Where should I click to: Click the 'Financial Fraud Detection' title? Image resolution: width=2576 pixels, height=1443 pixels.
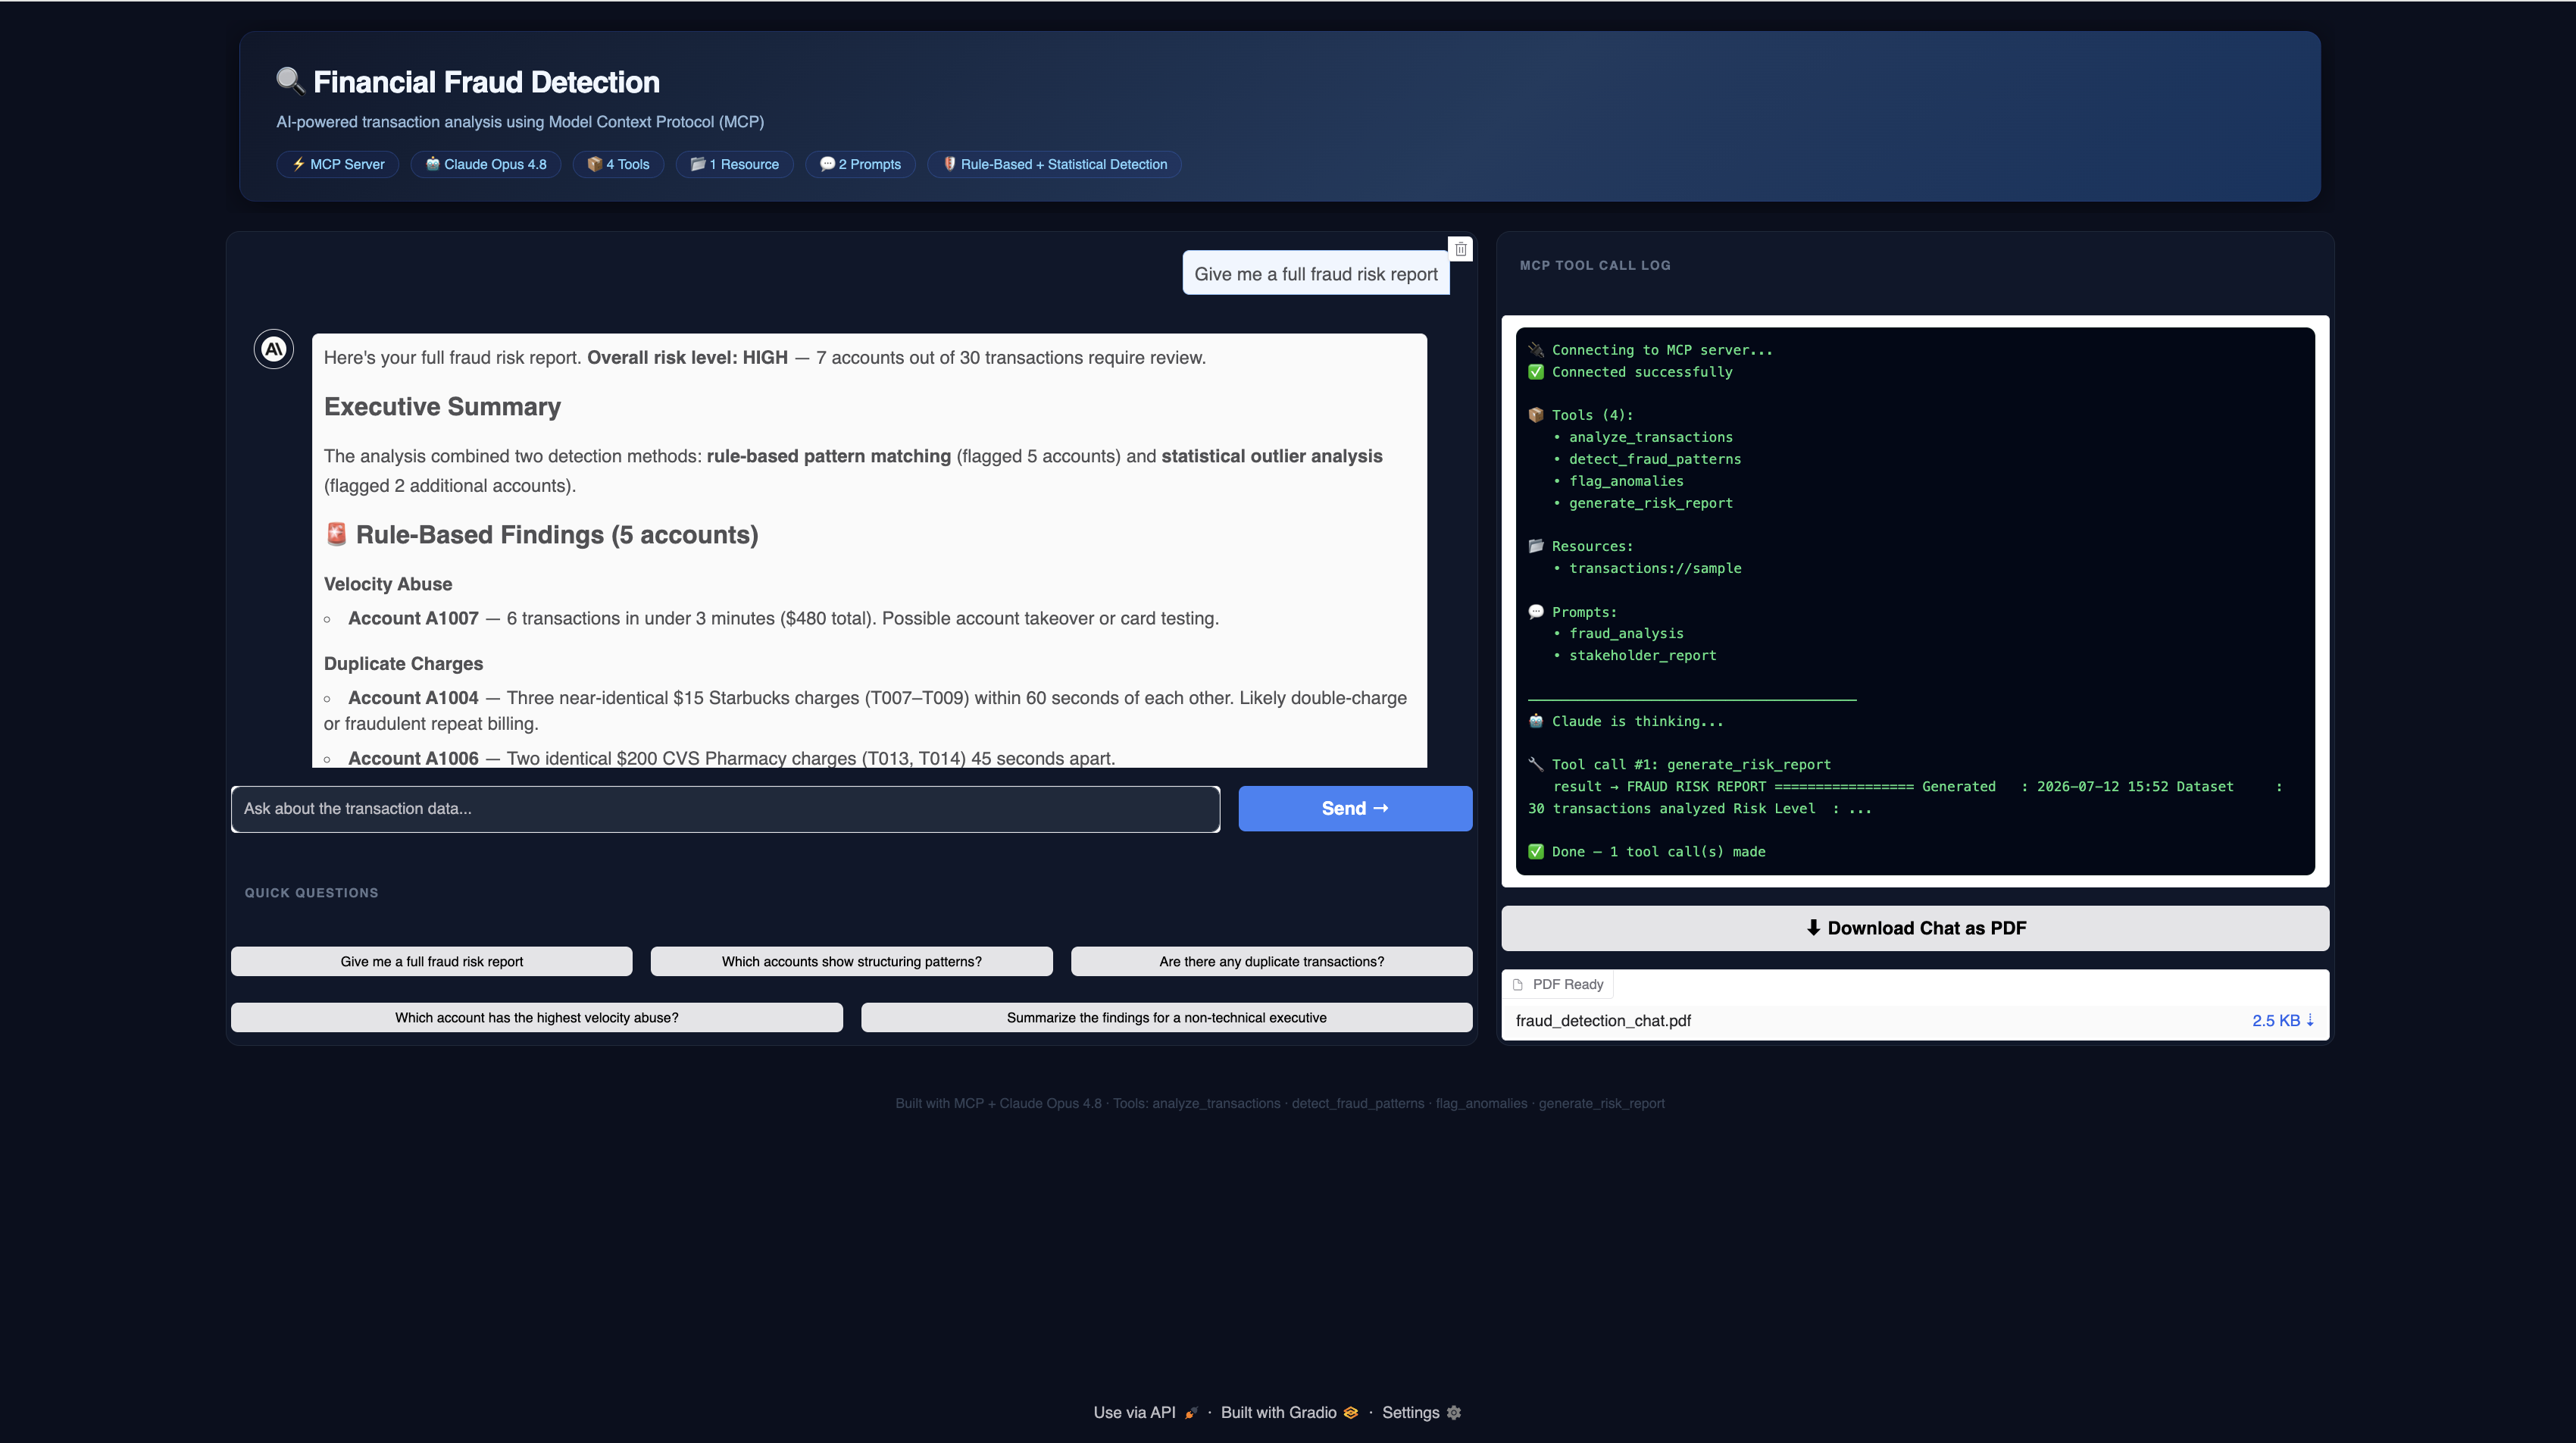[x=487, y=82]
